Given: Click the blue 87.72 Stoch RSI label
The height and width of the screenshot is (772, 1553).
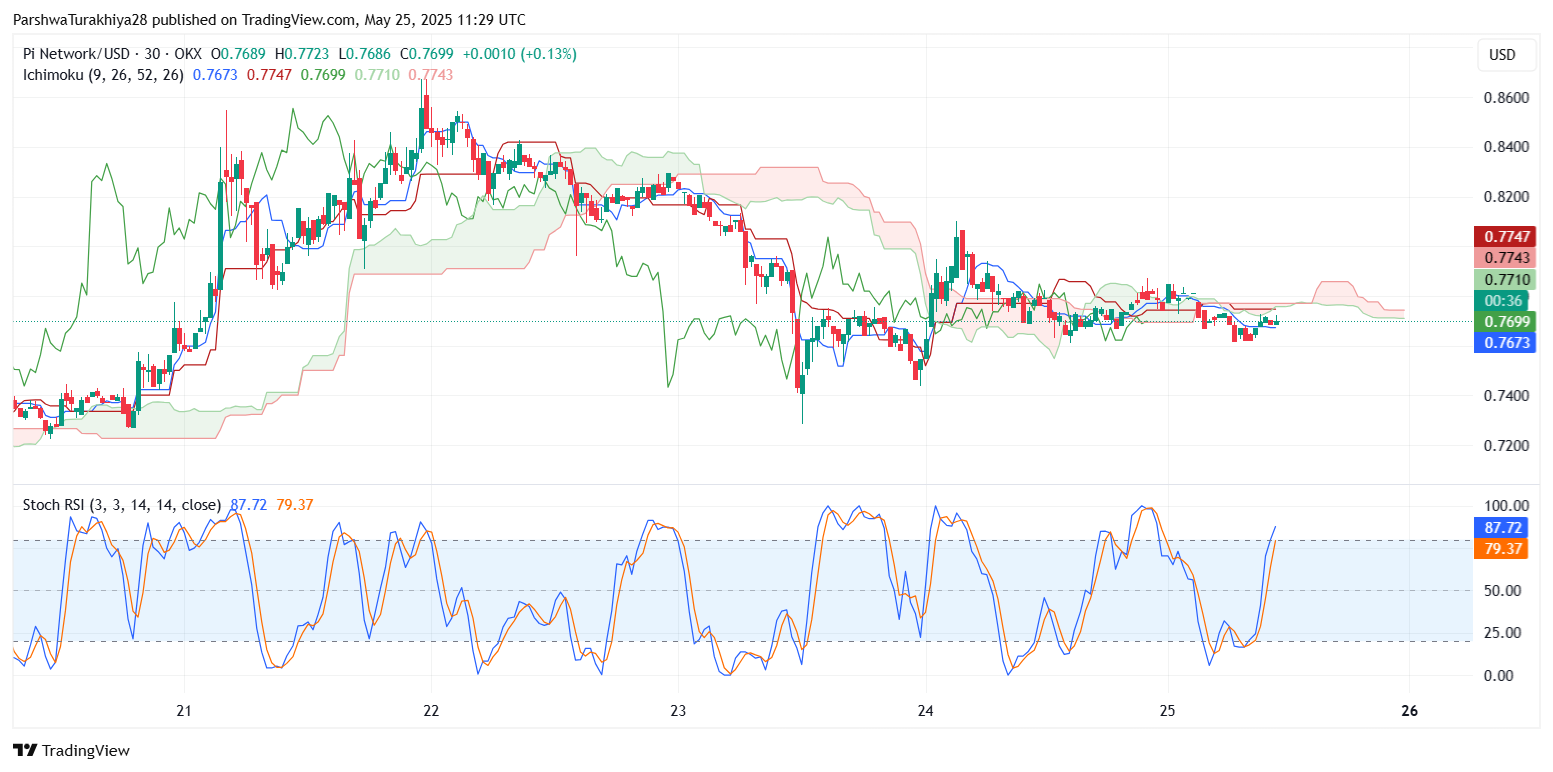Looking at the screenshot, I should point(1502,527).
